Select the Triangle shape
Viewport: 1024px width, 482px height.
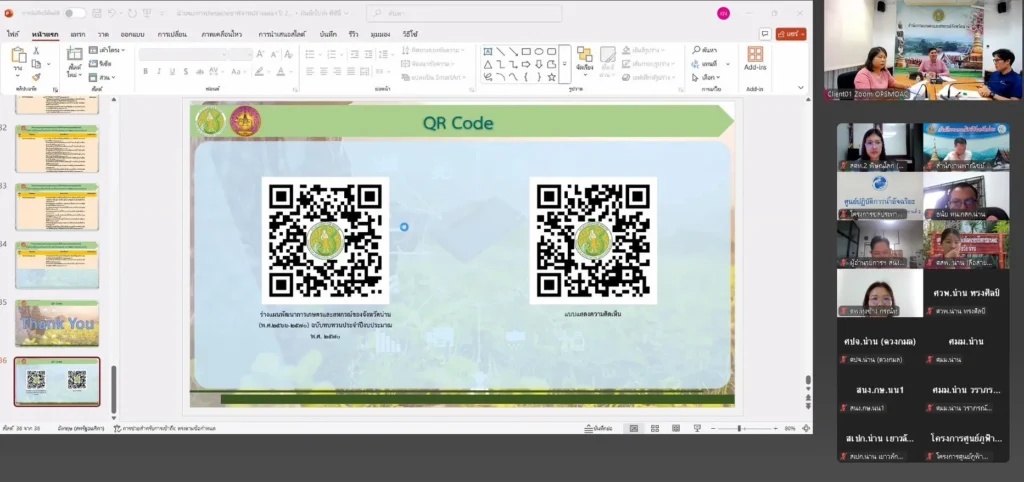point(487,64)
